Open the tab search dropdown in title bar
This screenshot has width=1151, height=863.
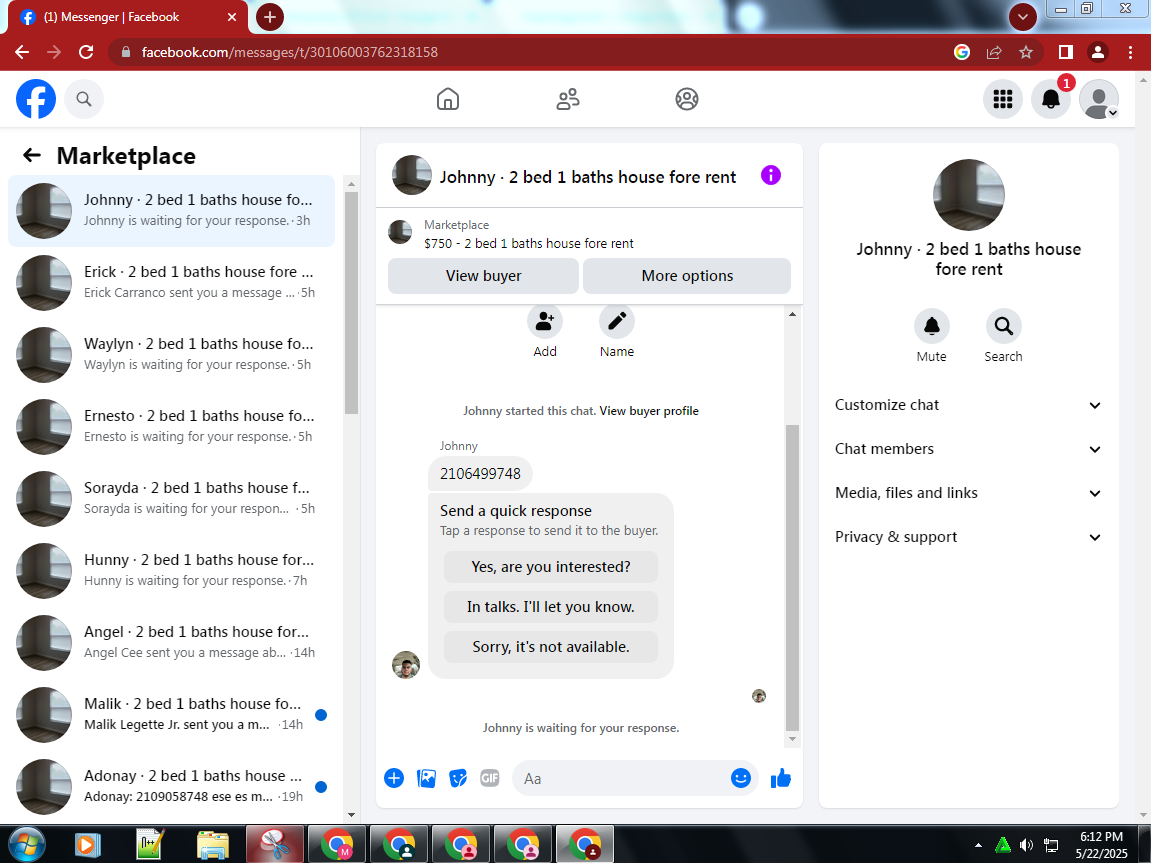1023,16
